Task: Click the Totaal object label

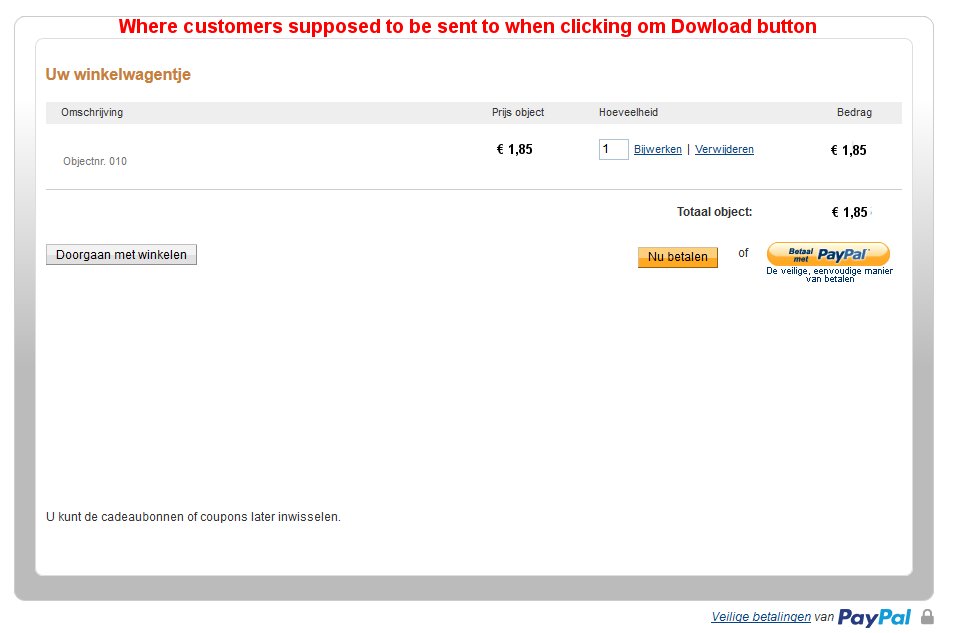Action: 714,212
